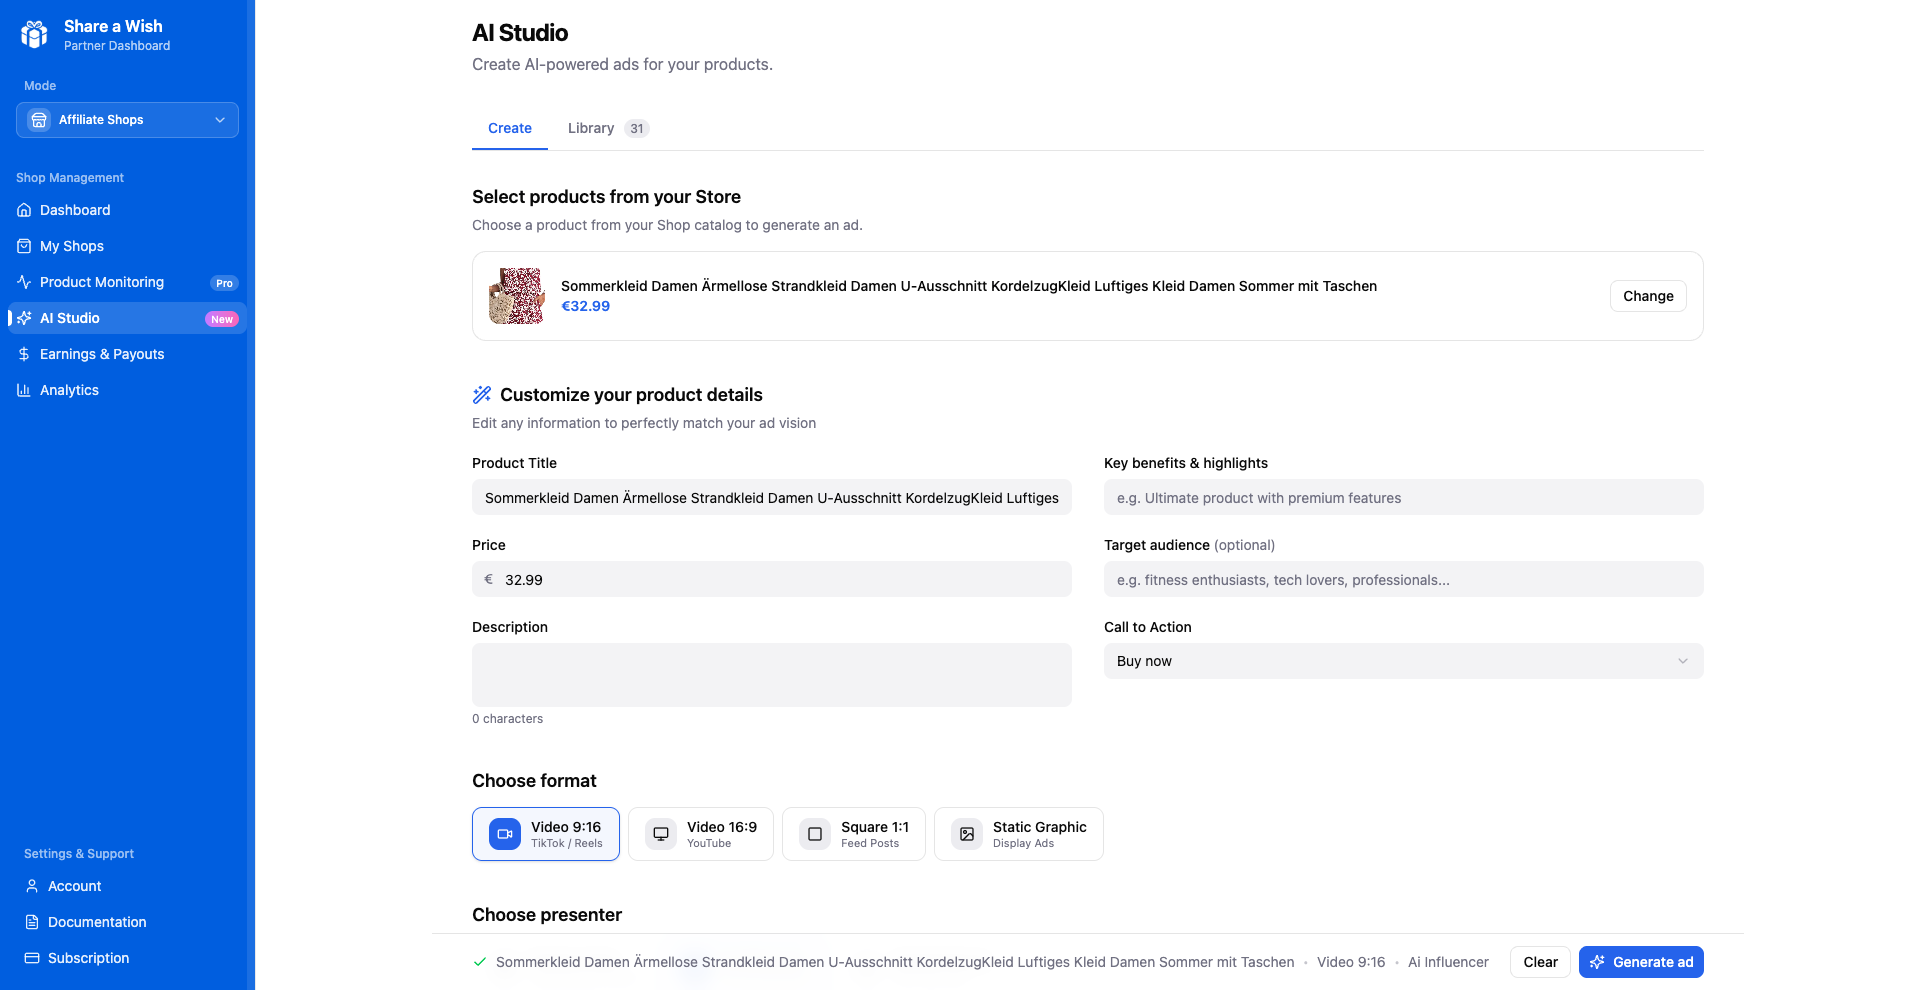This screenshot has height=990, width=1917.
Task: Switch to the Library tab
Action: (591, 128)
